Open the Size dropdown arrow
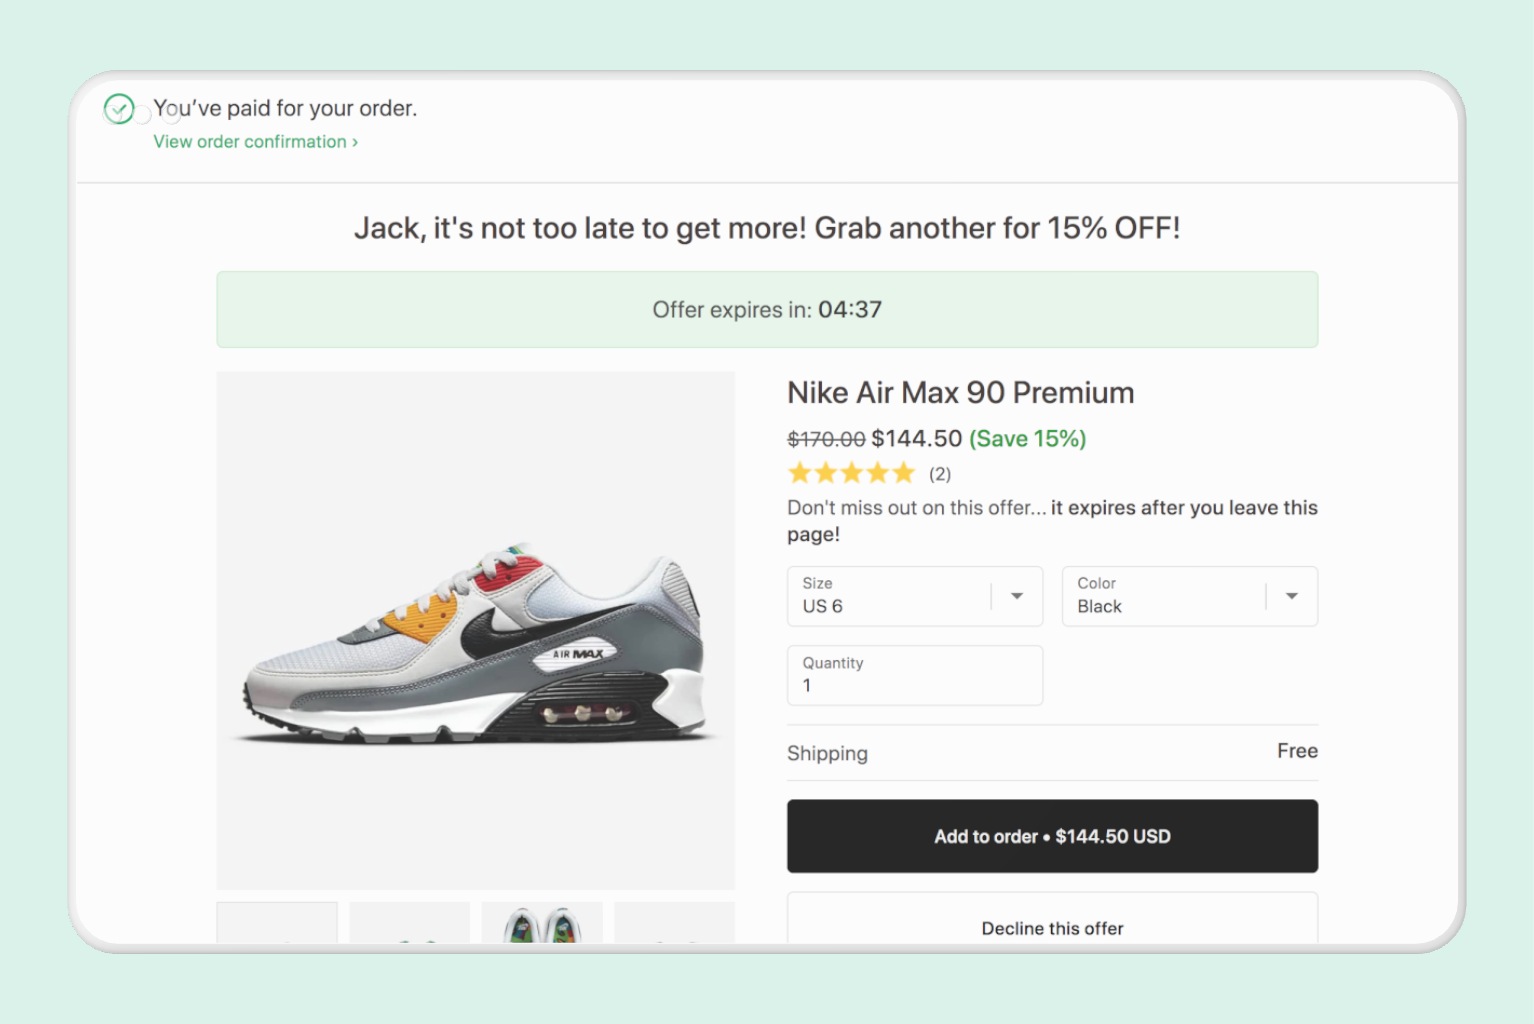This screenshot has height=1024, width=1534. pyautogui.click(x=1017, y=596)
